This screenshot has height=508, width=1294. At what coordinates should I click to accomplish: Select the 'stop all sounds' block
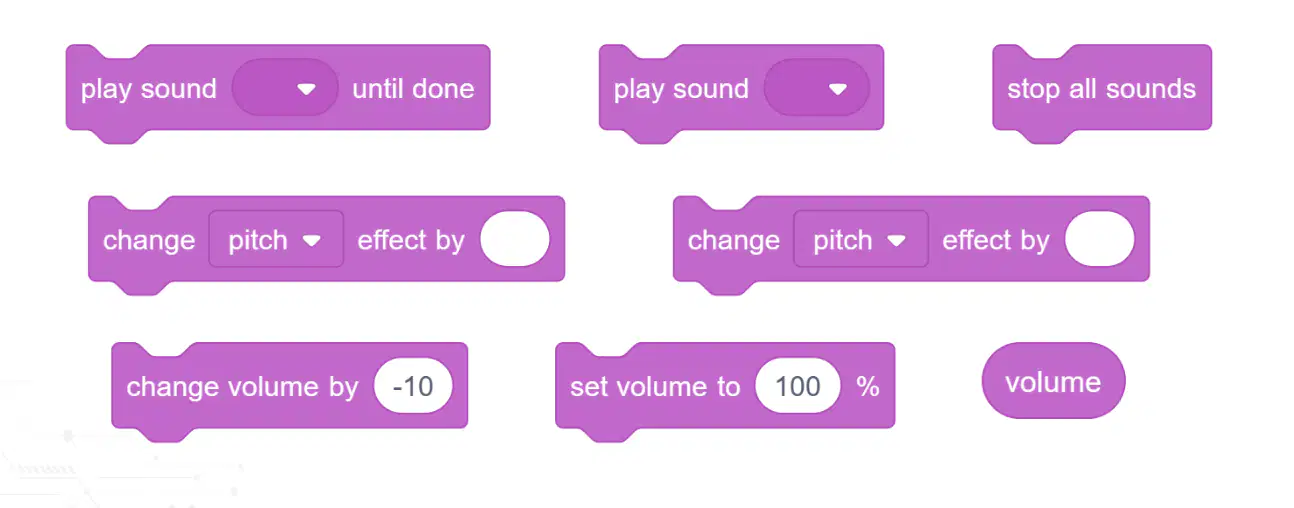tap(1101, 89)
